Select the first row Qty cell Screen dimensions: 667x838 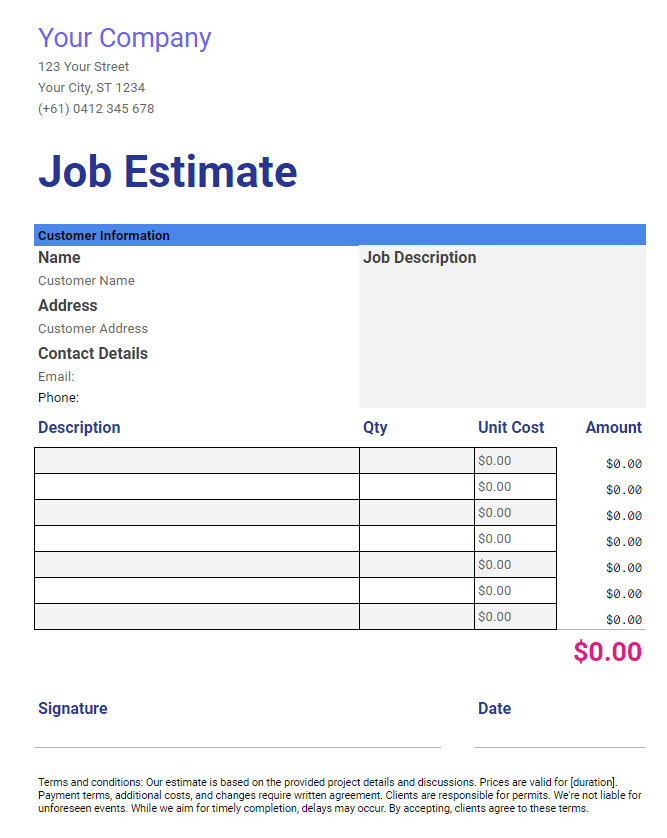point(417,461)
